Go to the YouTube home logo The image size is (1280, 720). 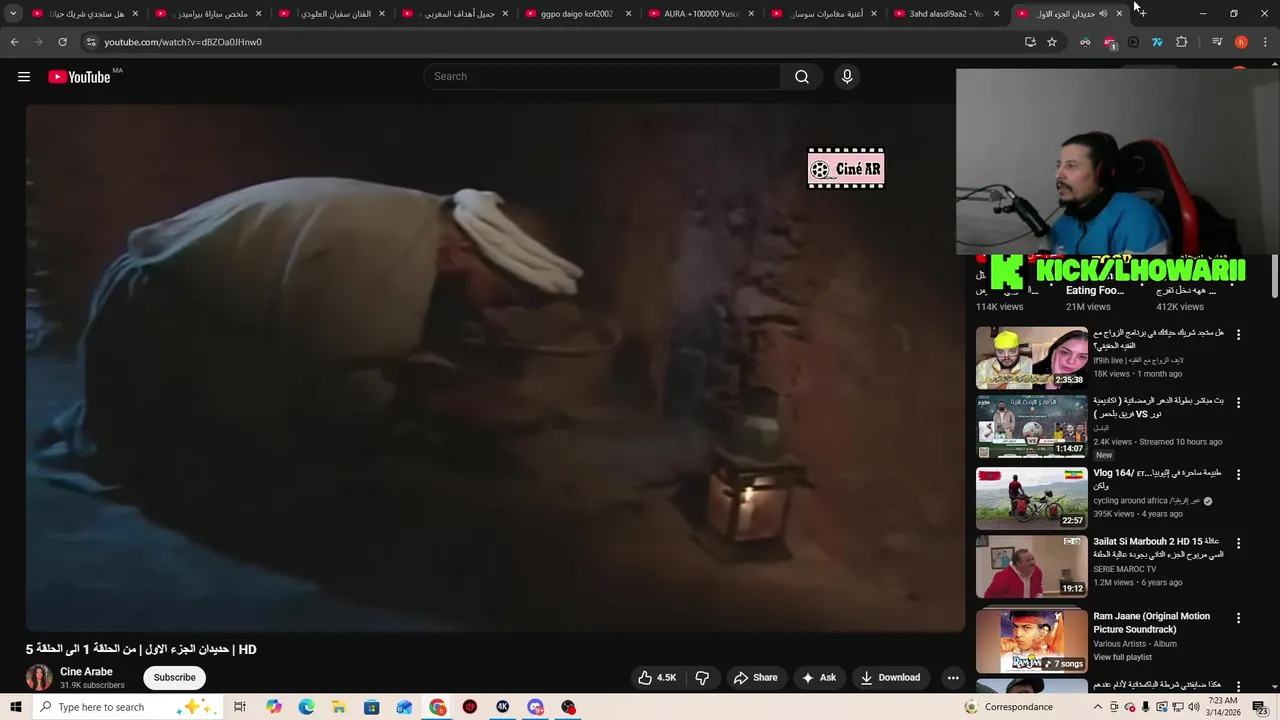[x=79, y=77]
